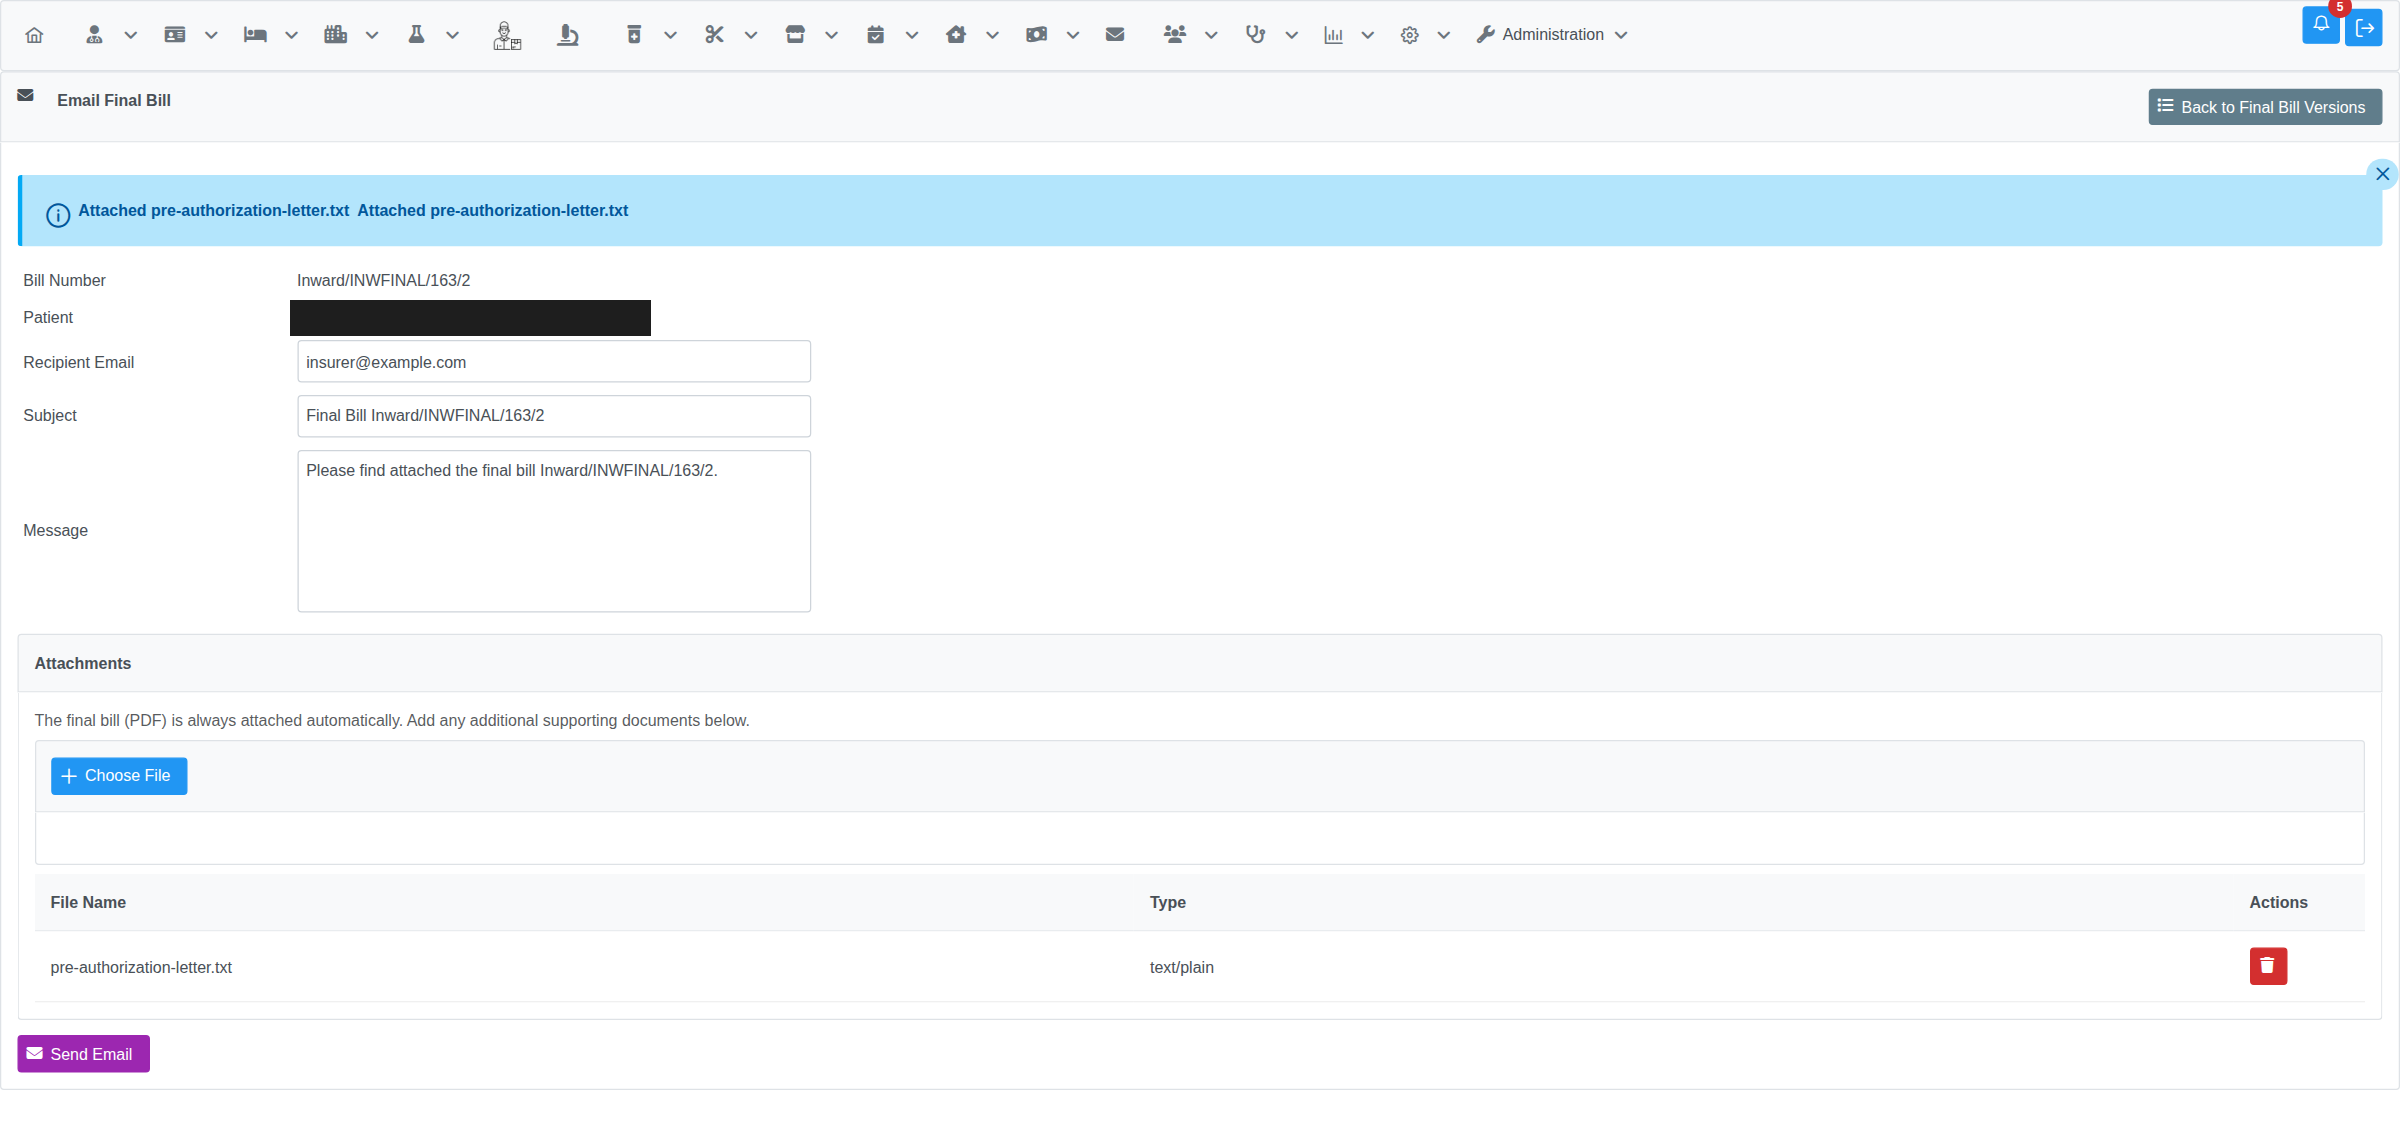This screenshot has width=2400, height=1130.
Task: Focus the Recipient Email input field
Action: pos(554,362)
